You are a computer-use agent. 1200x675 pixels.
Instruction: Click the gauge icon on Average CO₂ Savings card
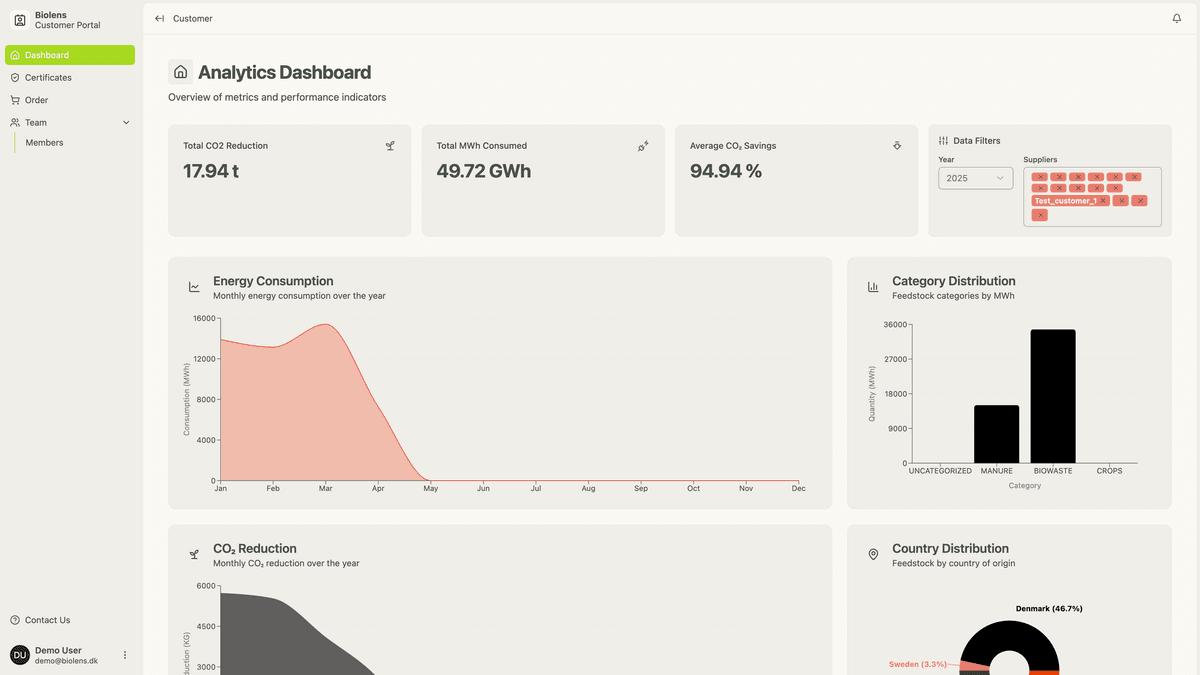[896, 145]
